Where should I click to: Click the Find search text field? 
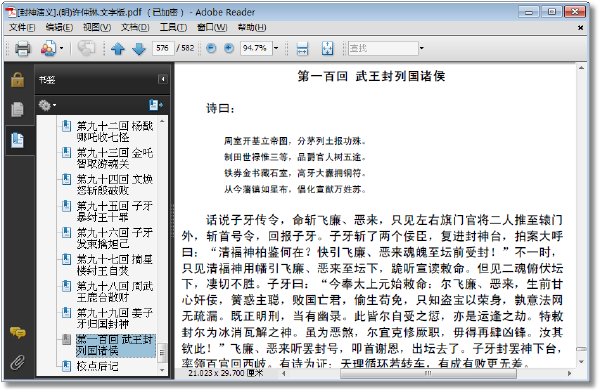(x=383, y=48)
